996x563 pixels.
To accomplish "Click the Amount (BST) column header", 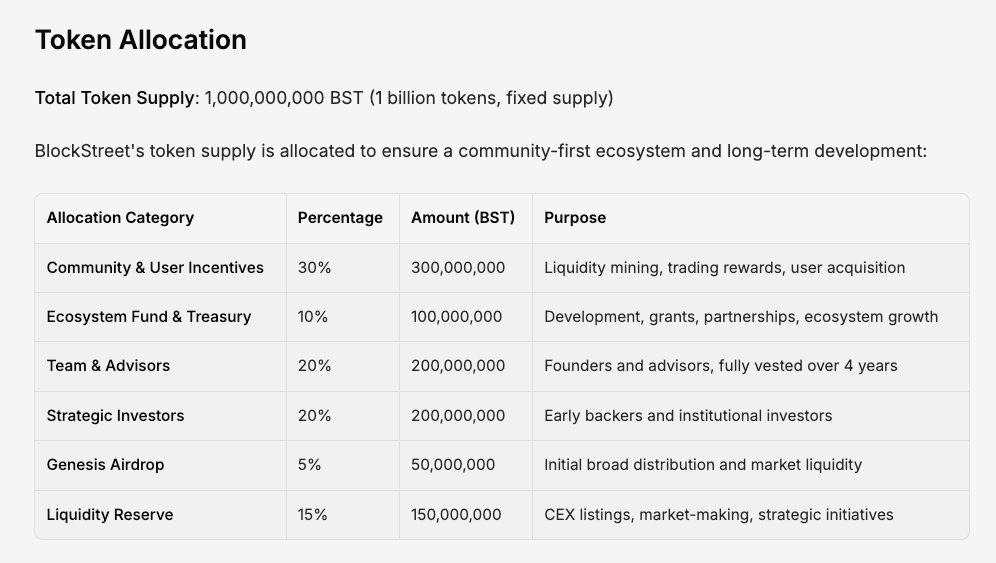I will [463, 218].
